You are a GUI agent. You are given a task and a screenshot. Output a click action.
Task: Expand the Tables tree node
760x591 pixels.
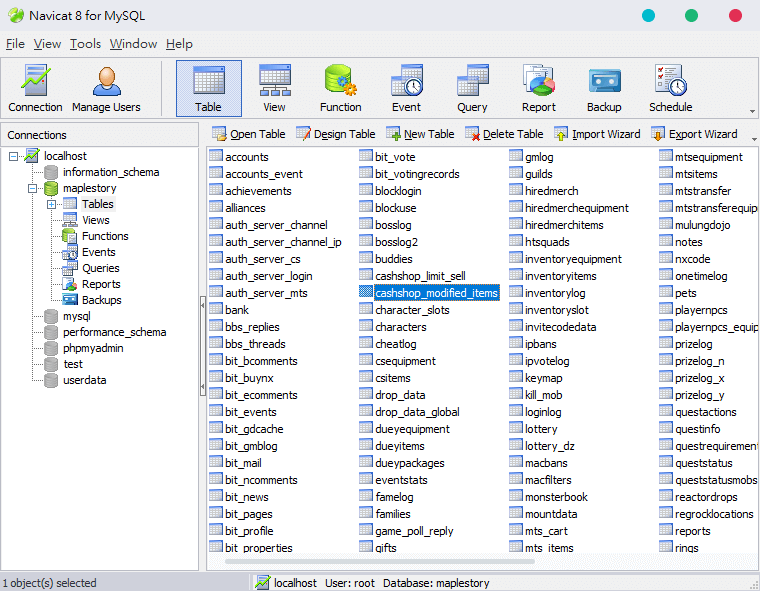point(51,204)
